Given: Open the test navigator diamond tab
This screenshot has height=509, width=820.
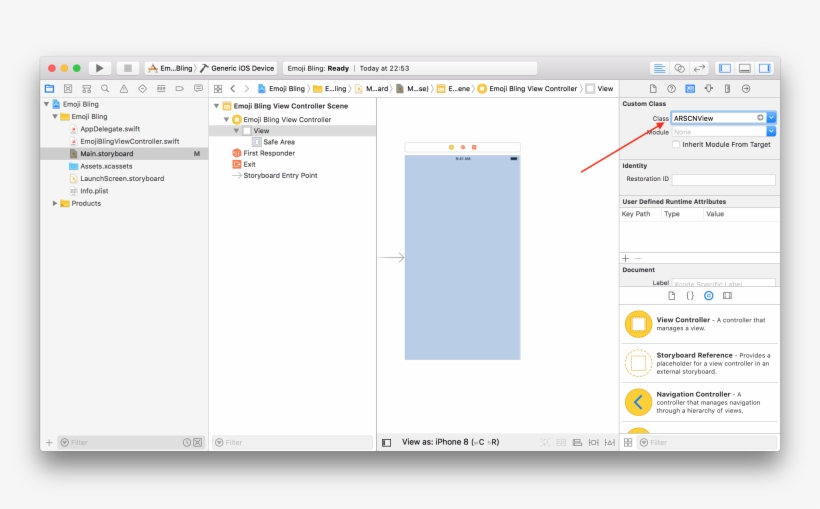Looking at the screenshot, I should point(142,88).
